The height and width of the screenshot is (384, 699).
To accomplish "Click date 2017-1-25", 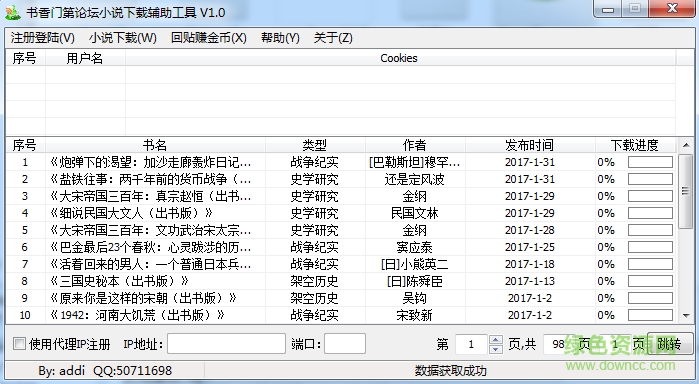I will tap(530, 247).
